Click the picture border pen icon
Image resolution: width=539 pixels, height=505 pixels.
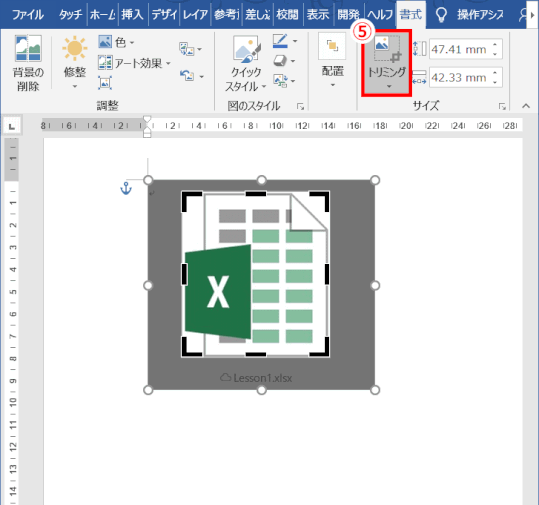280,41
